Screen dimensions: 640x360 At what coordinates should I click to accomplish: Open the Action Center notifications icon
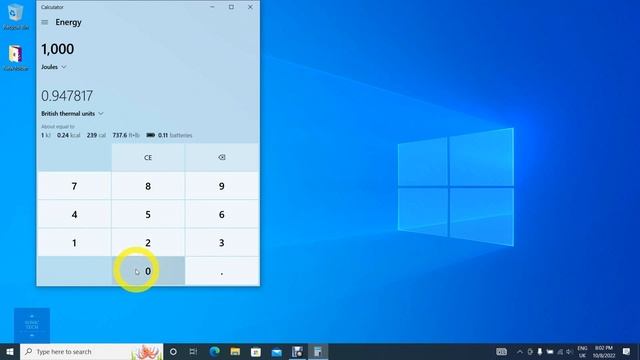(627, 351)
